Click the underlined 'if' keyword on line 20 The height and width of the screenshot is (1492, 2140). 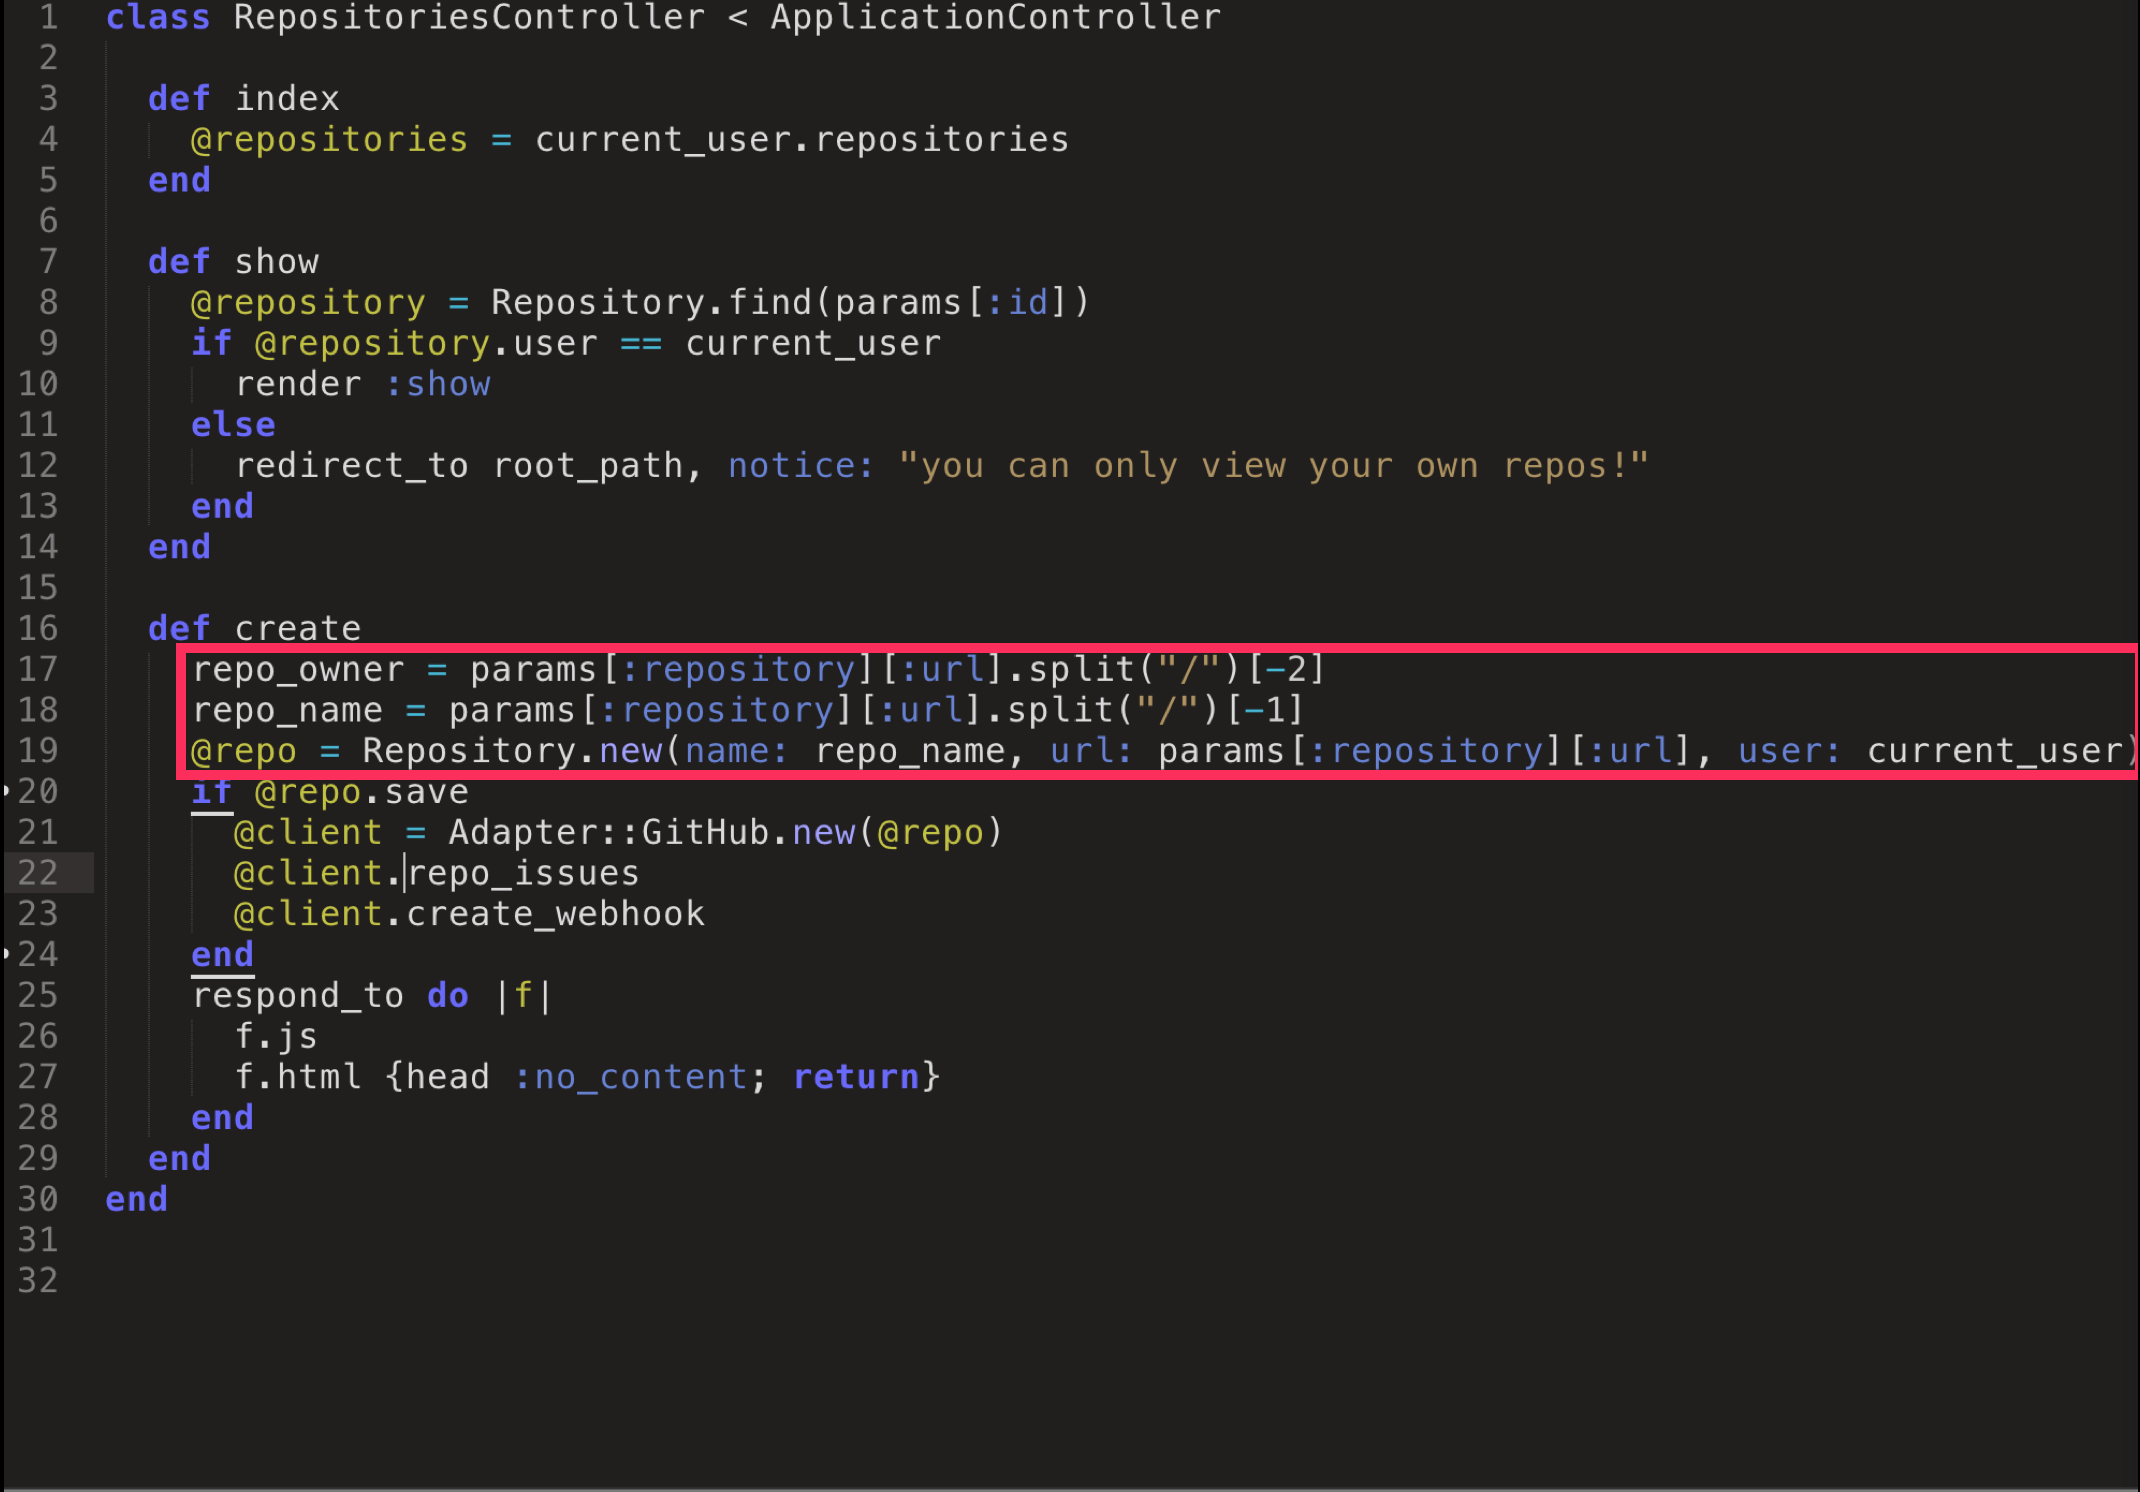click(x=211, y=792)
